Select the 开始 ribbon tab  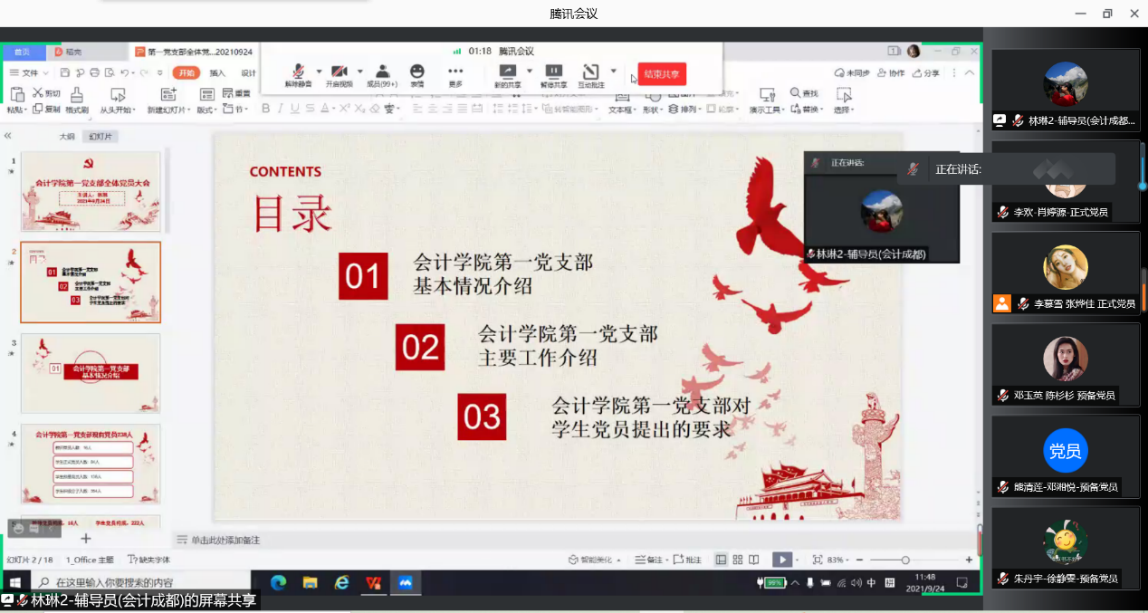[x=186, y=73]
